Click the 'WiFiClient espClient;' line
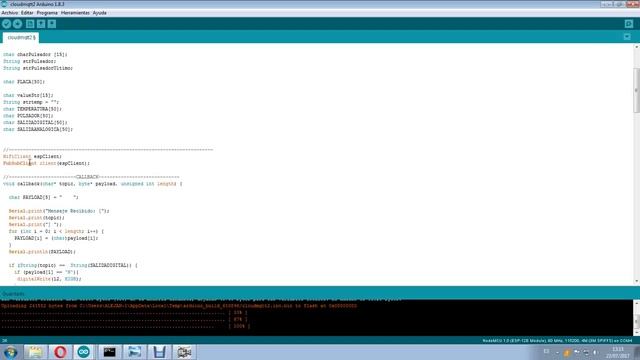 coord(32,156)
